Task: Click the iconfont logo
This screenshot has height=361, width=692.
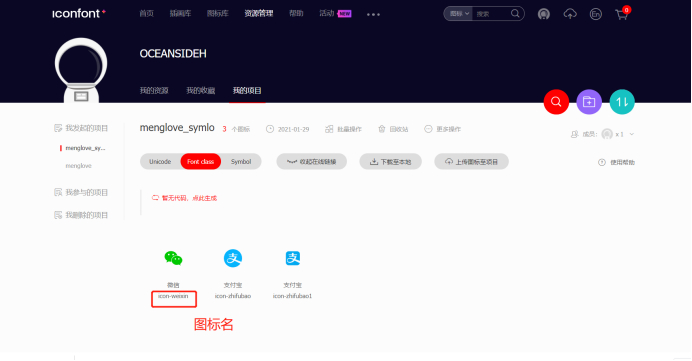Action: pos(79,14)
